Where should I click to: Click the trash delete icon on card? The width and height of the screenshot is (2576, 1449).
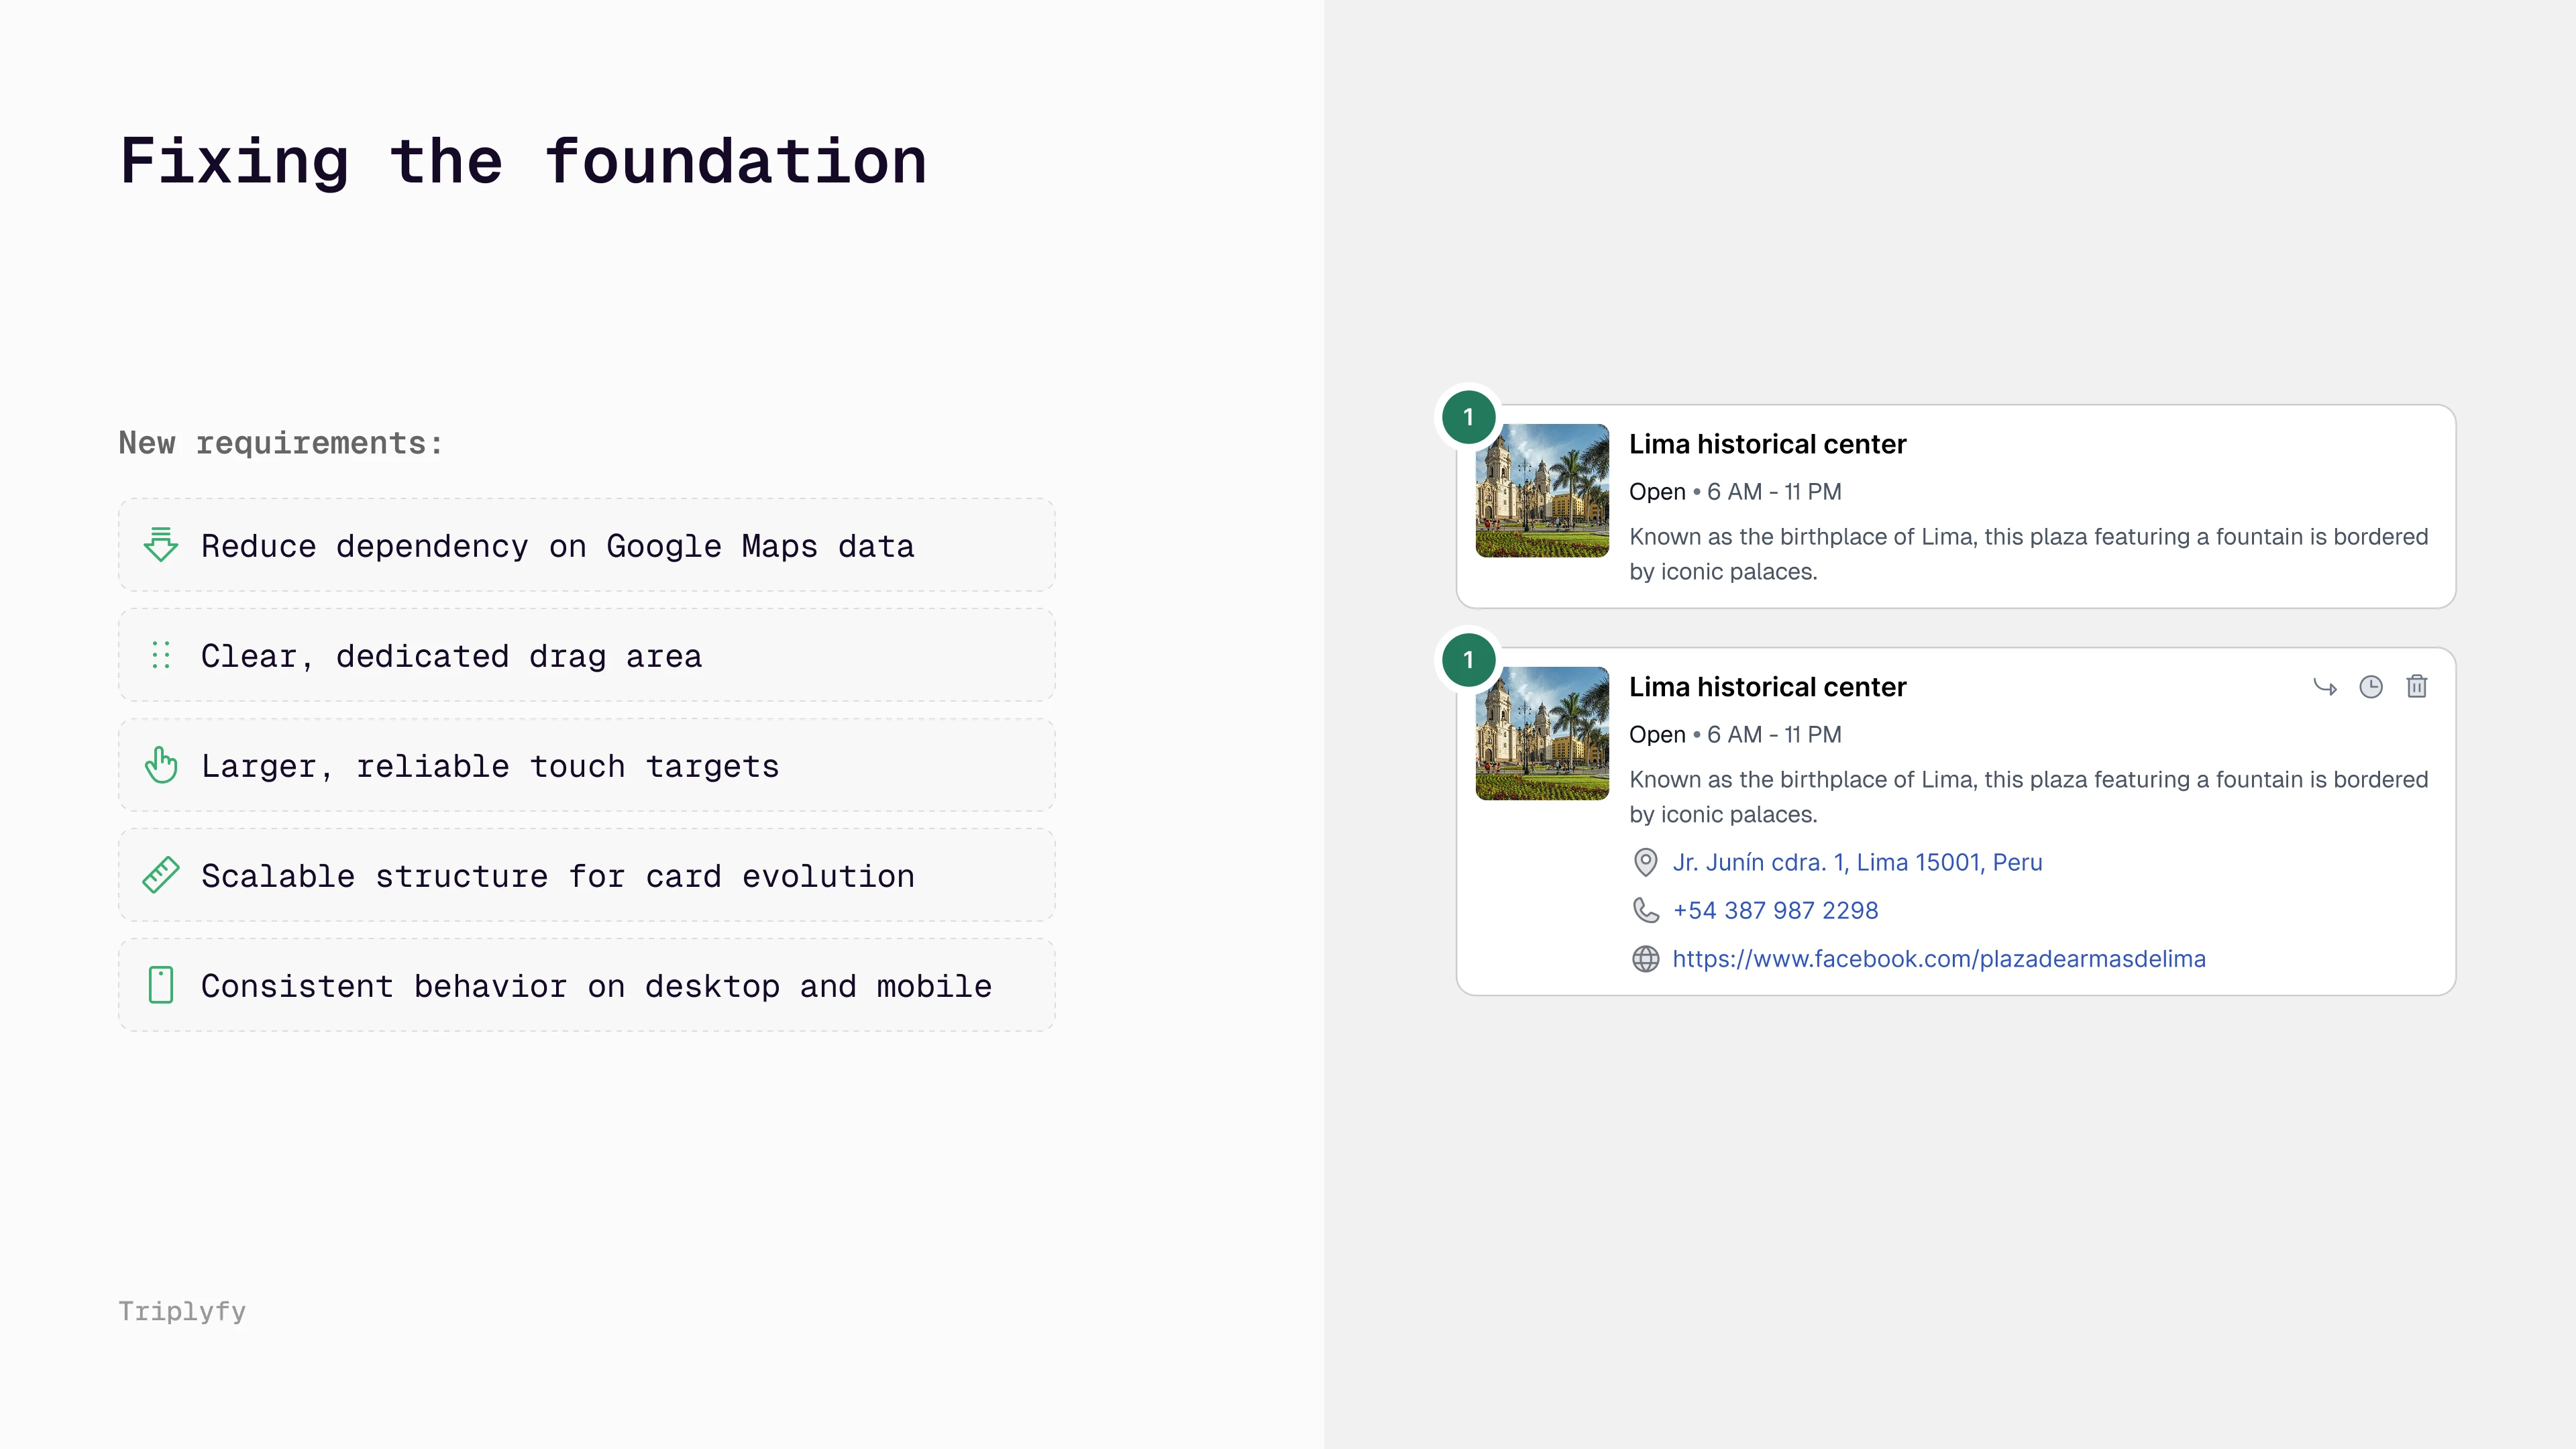(x=2416, y=686)
